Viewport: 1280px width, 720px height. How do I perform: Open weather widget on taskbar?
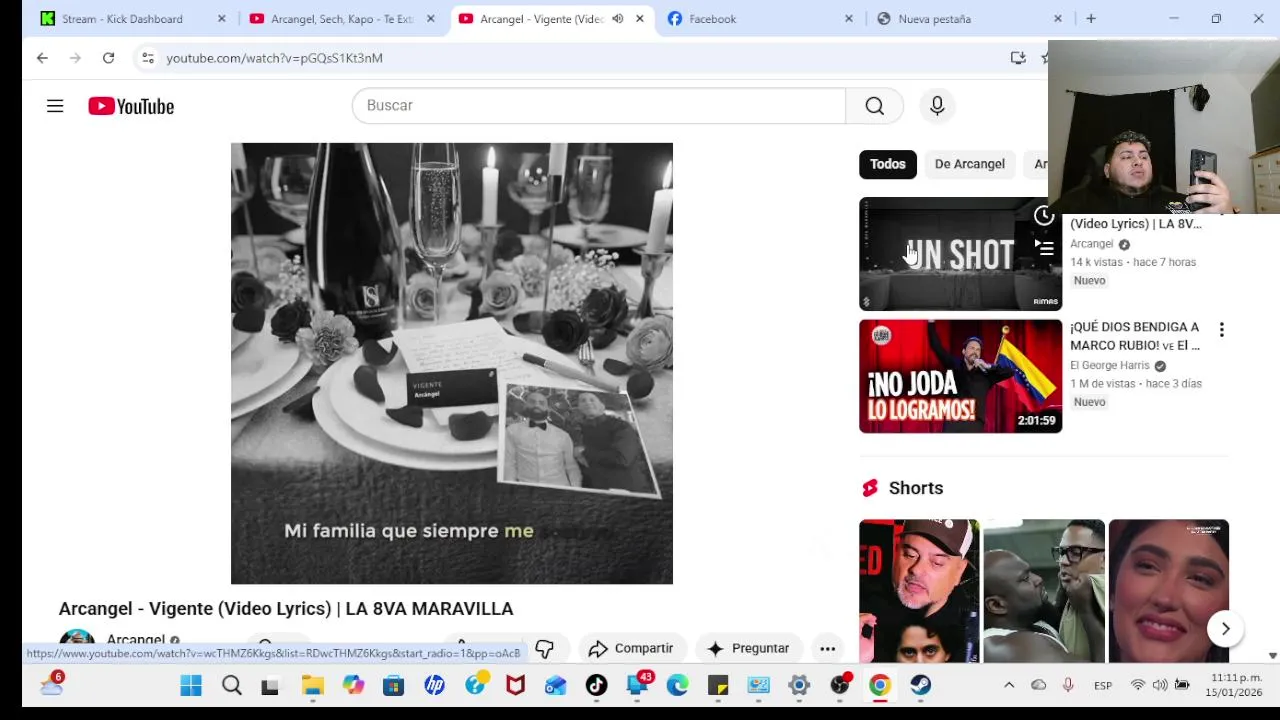click(51, 684)
